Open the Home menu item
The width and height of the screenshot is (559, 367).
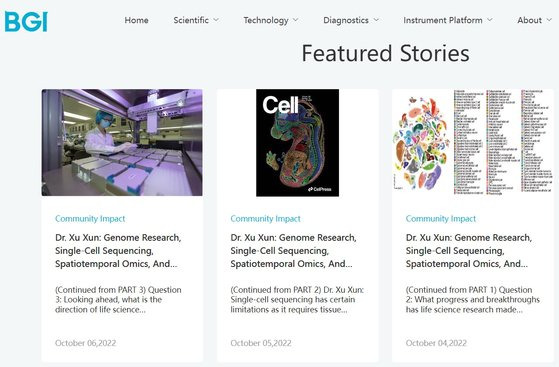coord(137,20)
